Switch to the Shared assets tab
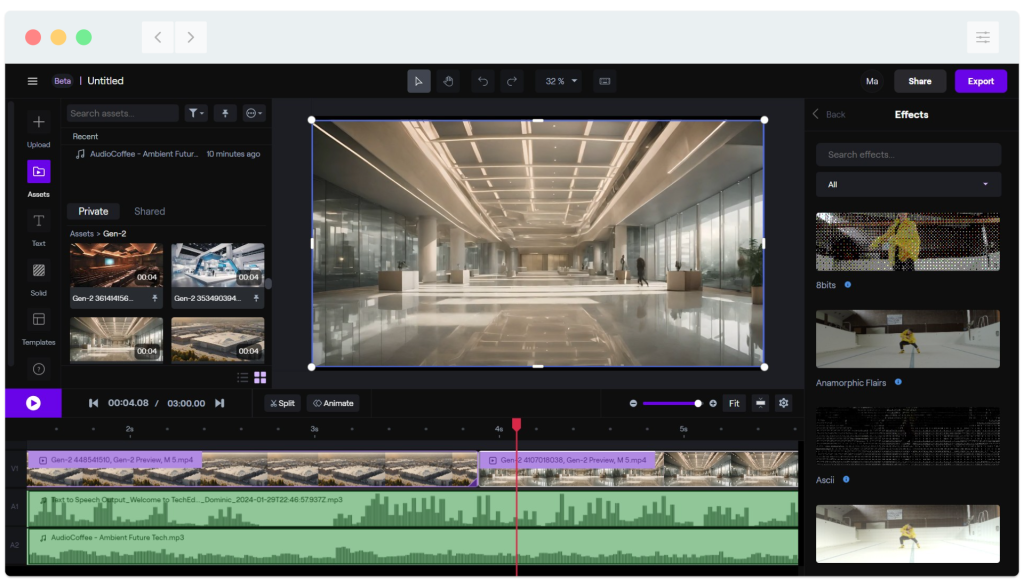 pos(148,211)
